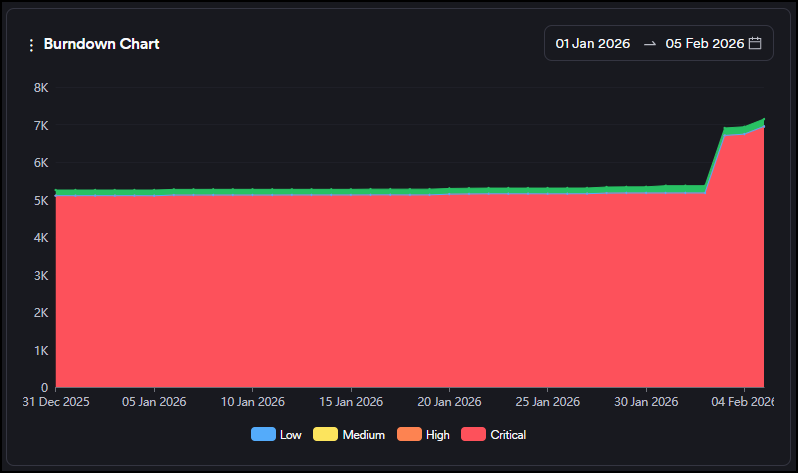Toggle the High series via its legend label
Viewport: 798px width, 473px height.
click(x=437, y=435)
